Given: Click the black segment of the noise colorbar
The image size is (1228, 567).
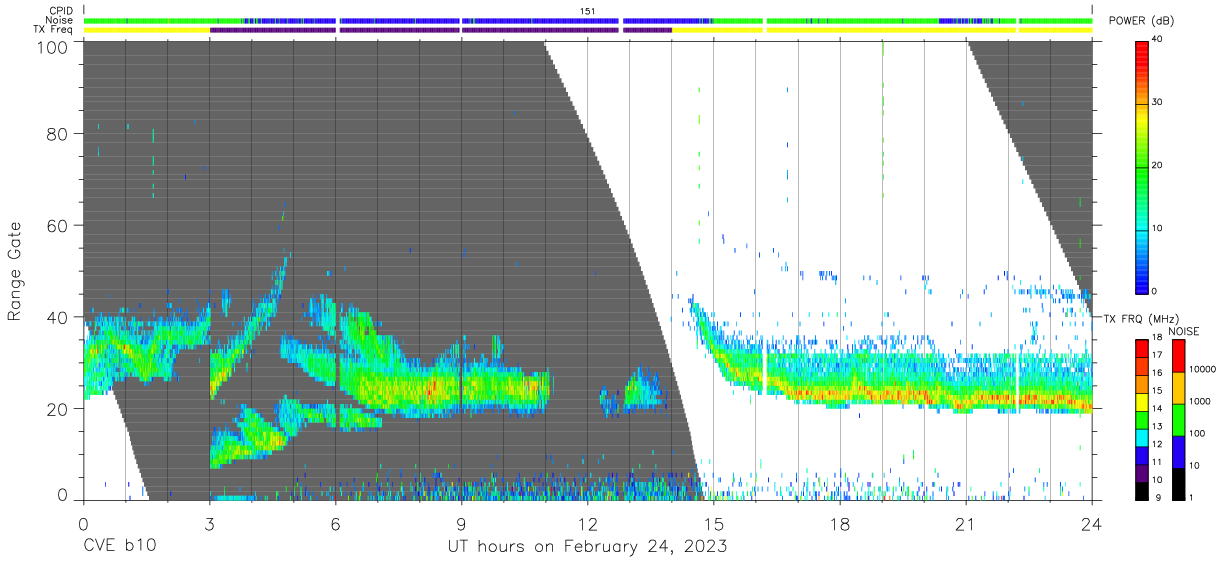Looking at the screenshot, I should 1178,483.
